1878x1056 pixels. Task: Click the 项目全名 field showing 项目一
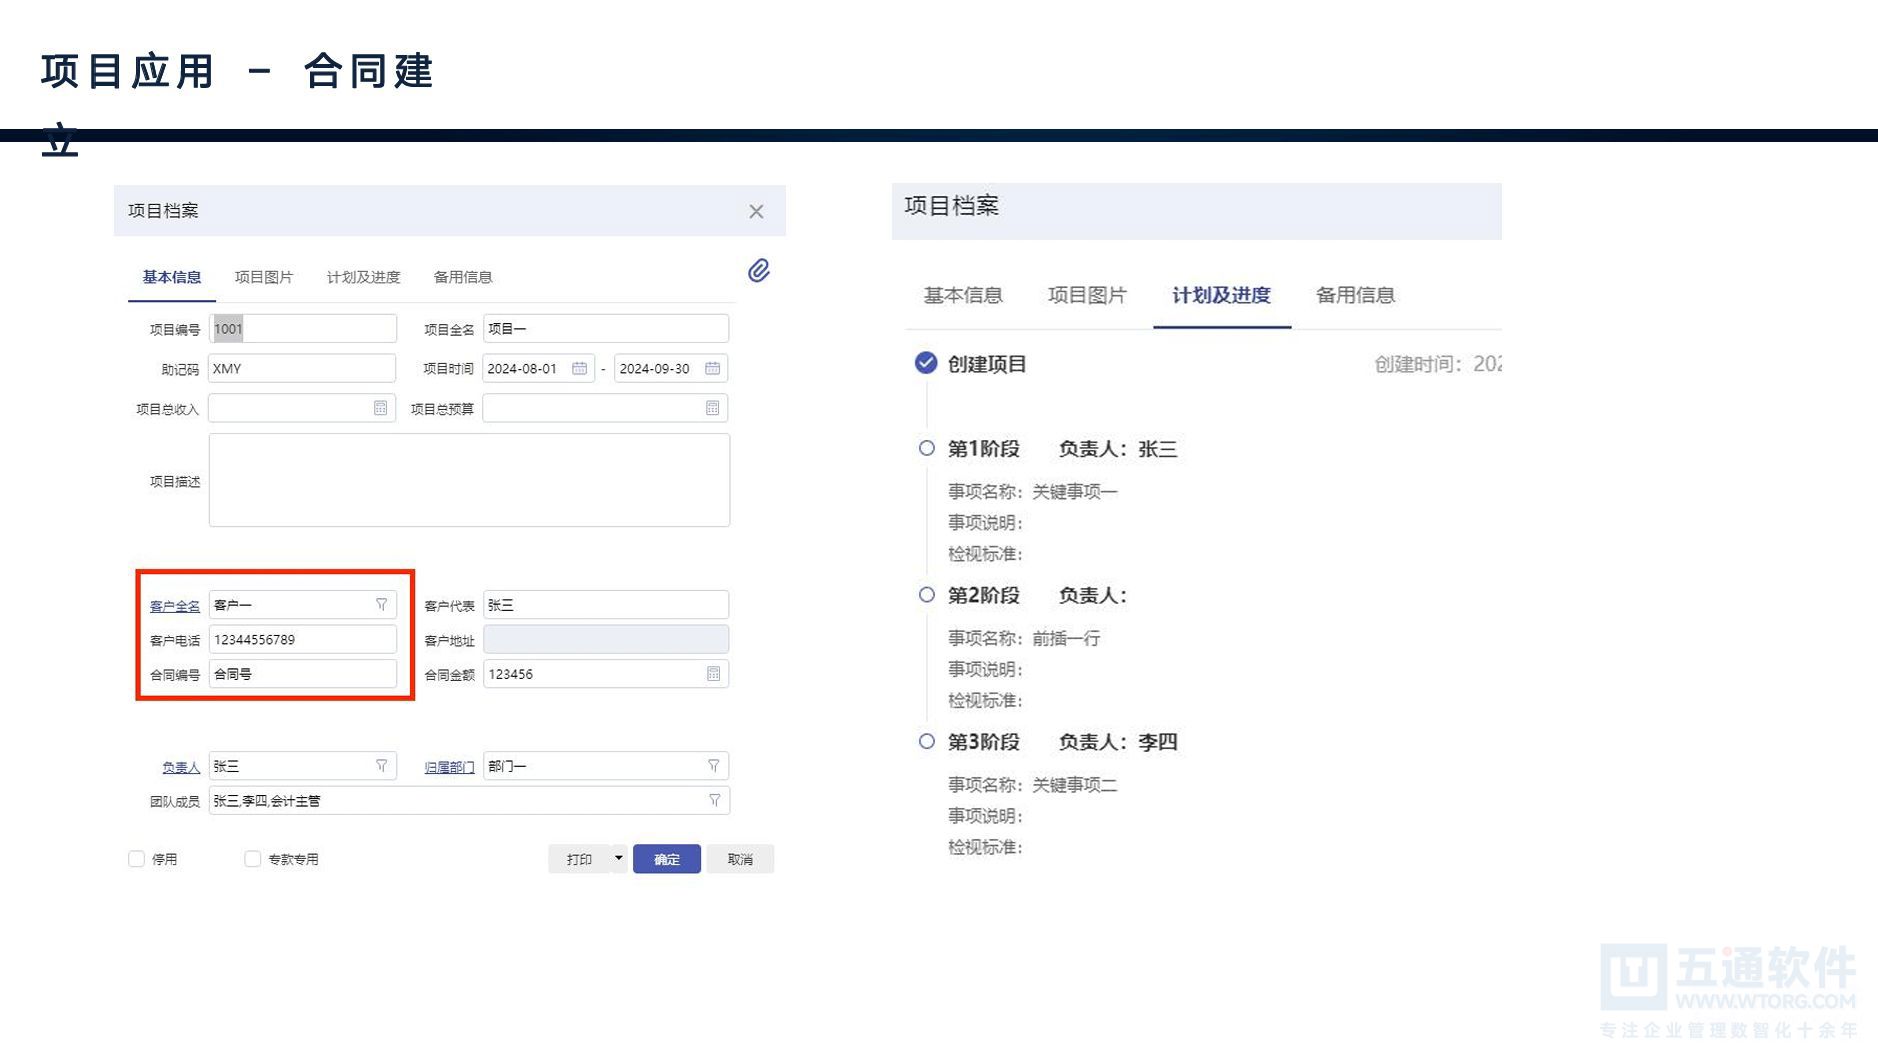606,328
